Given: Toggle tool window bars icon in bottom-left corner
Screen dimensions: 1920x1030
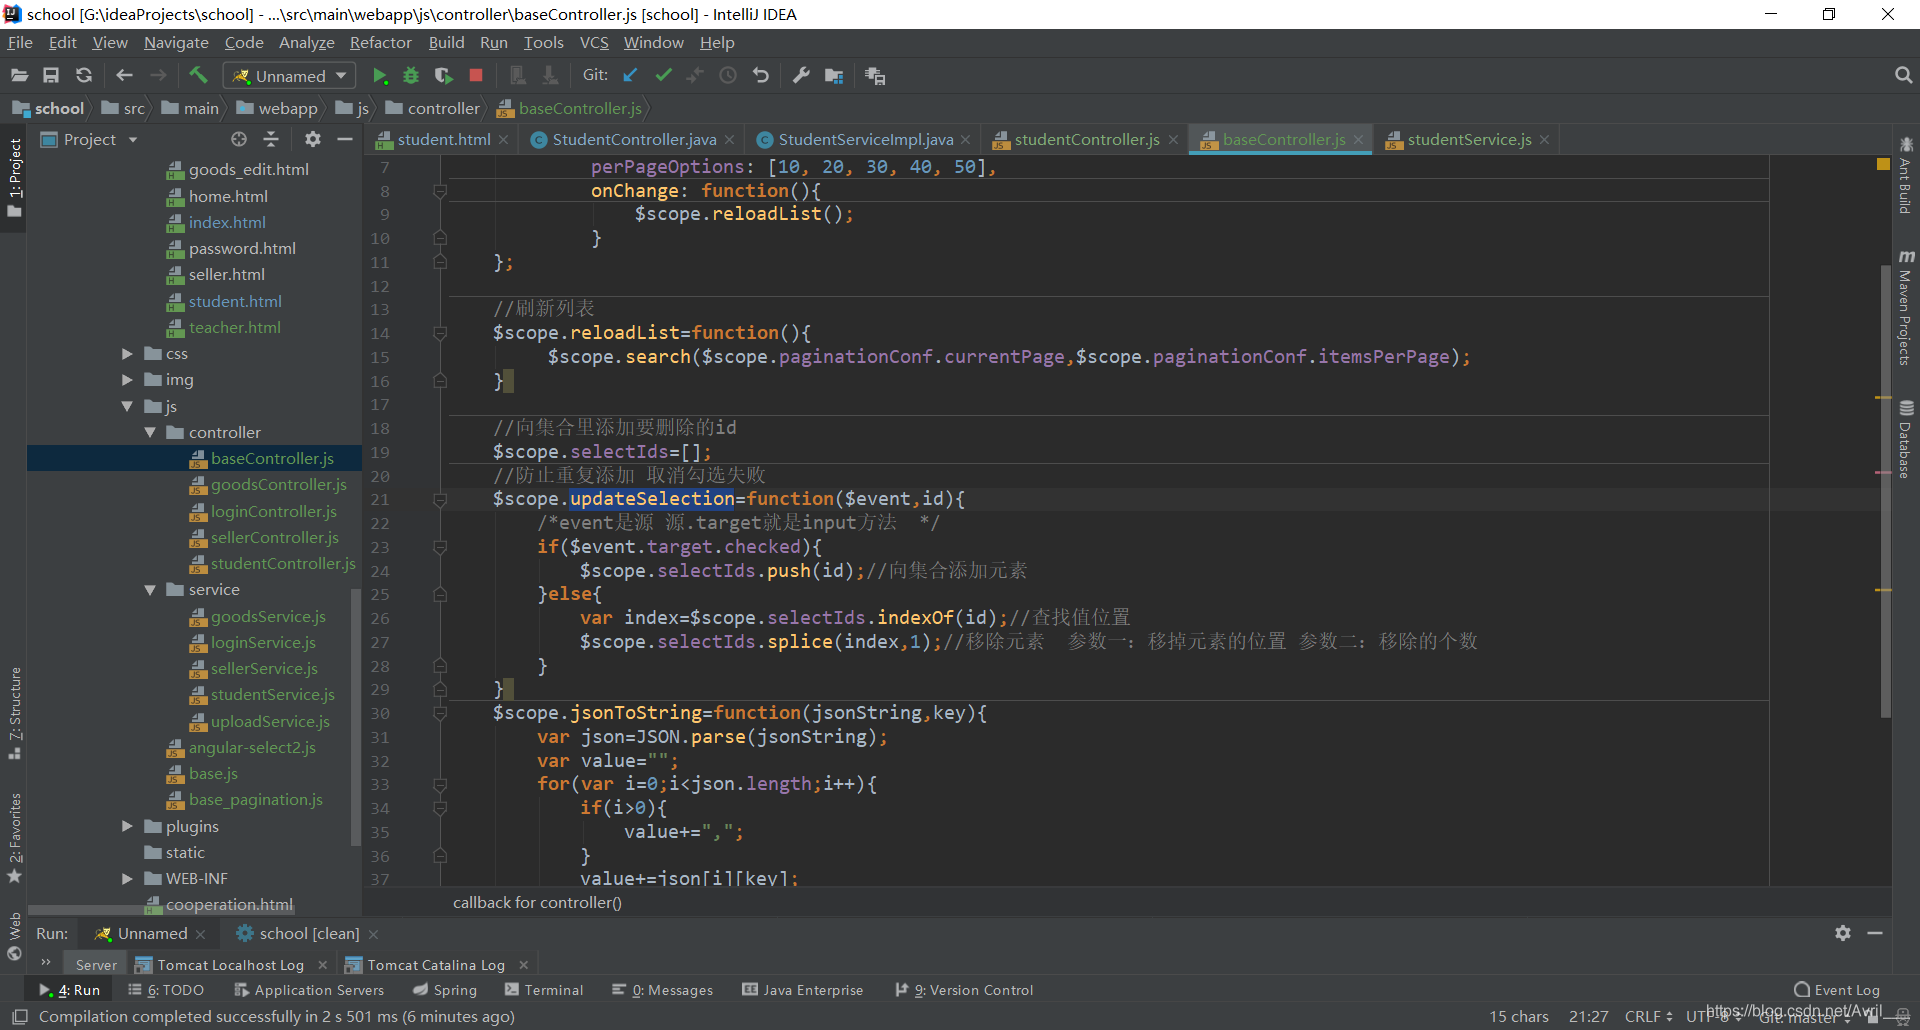Looking at the screenshot, I should click(x=19, y=1016).
